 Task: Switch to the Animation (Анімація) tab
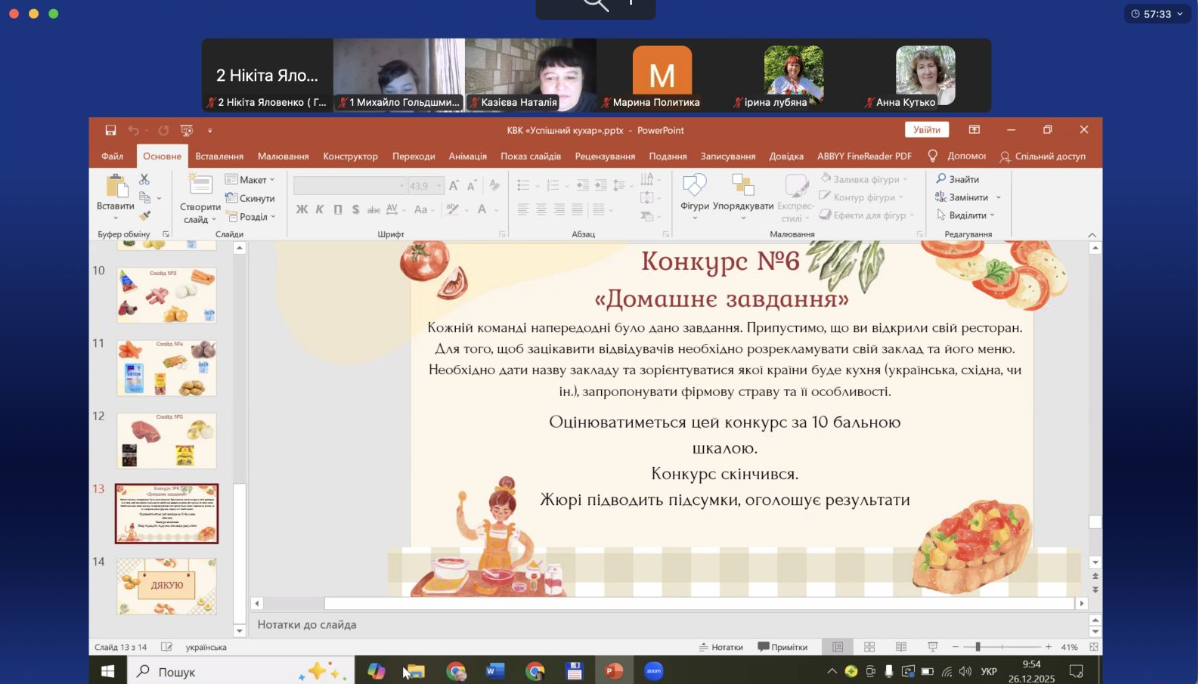click(467, 156)
